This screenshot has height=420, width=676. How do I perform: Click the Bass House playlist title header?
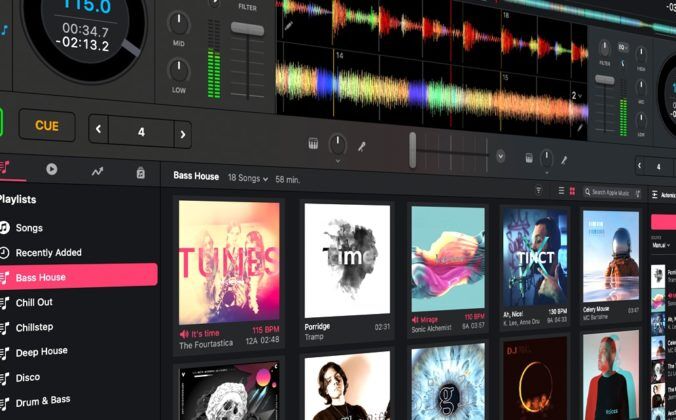(x=196, y=176)
